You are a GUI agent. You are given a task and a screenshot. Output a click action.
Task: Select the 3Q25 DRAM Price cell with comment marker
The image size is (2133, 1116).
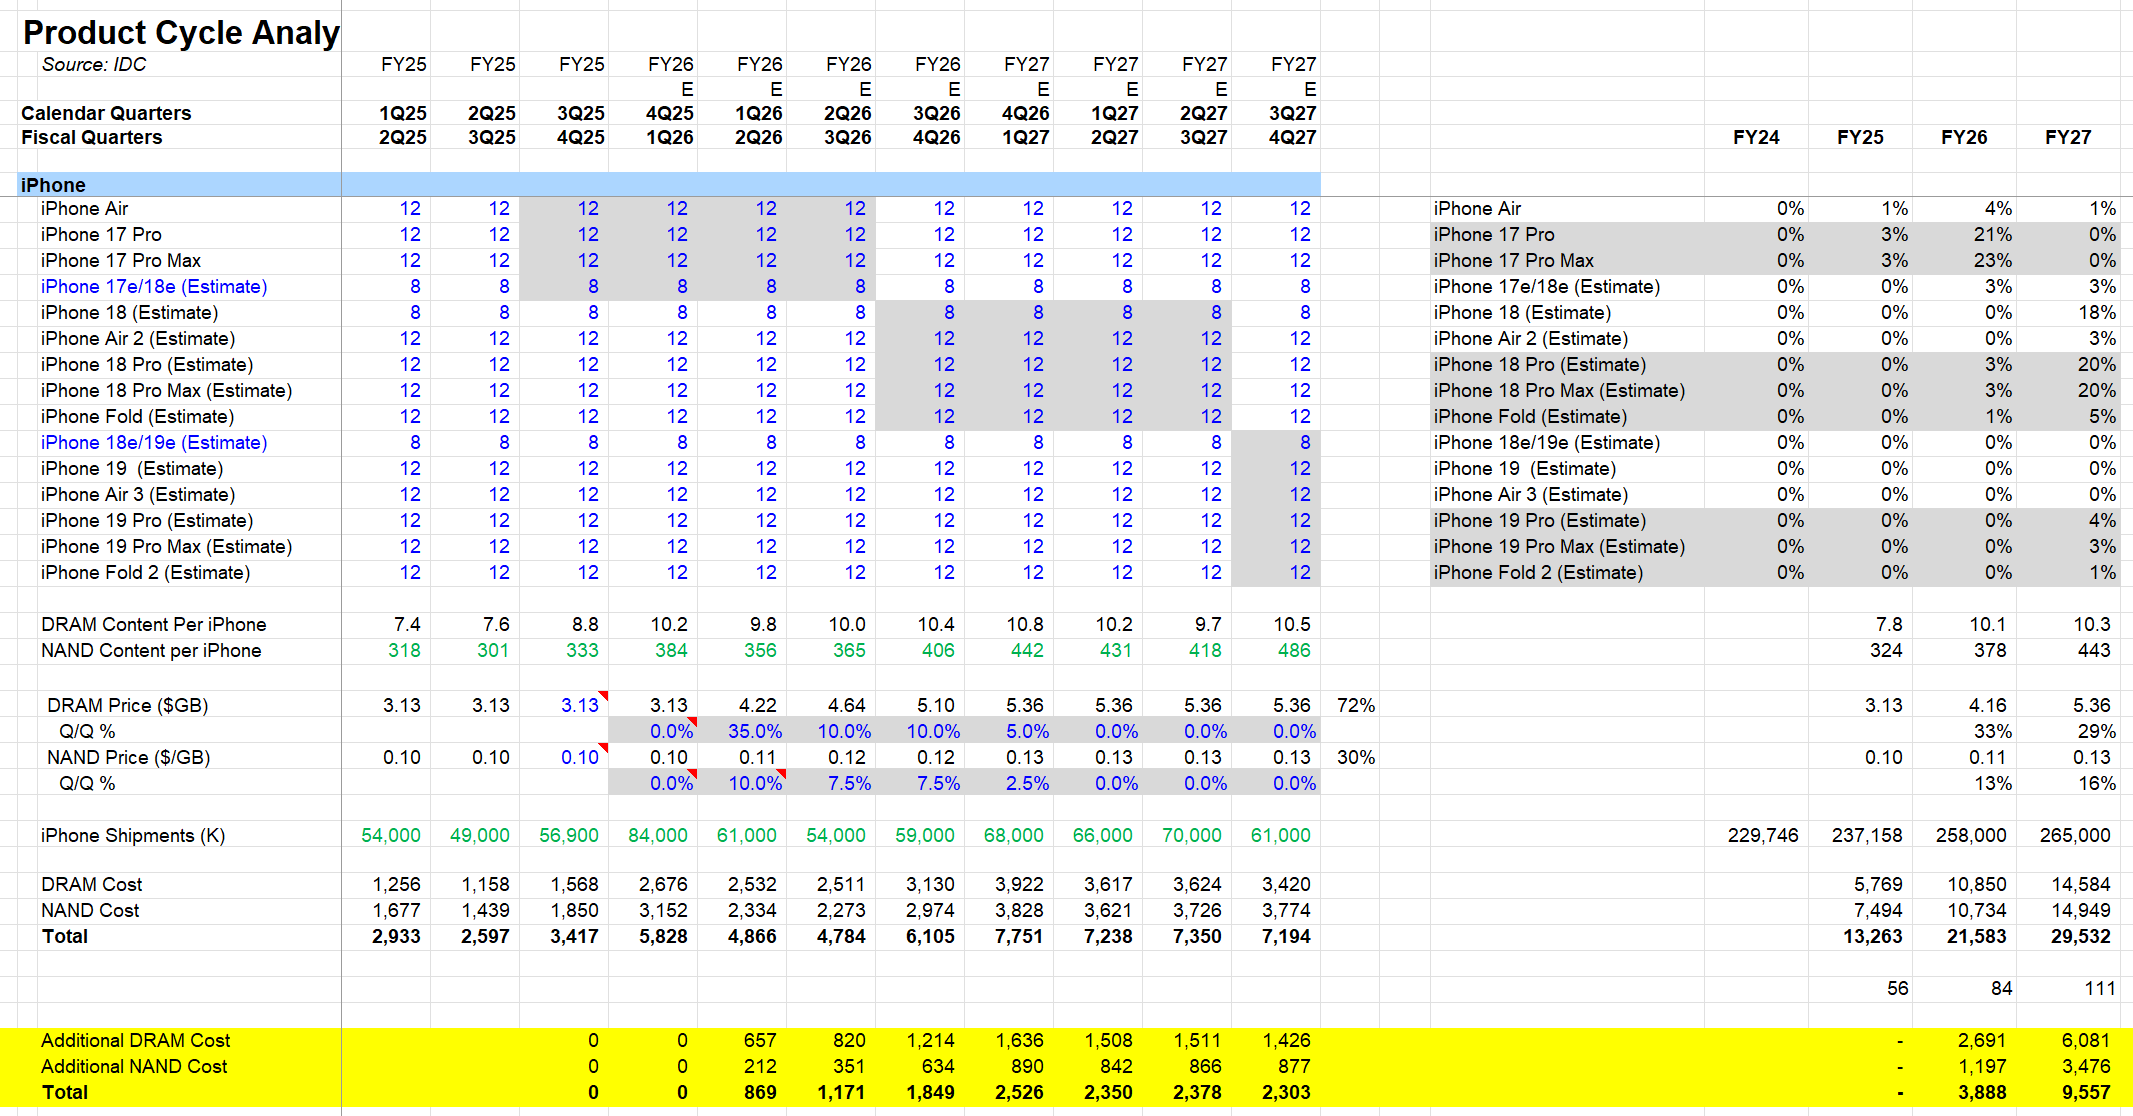[x=579, y=705]
